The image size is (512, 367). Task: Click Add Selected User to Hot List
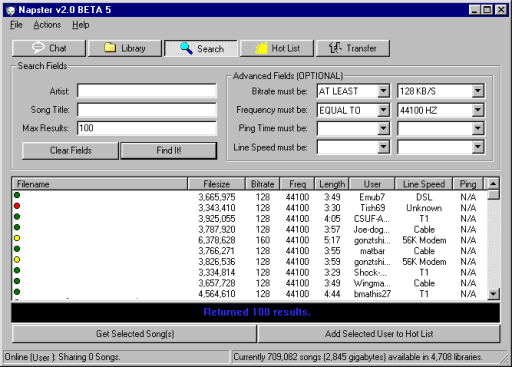pyautogui.click(x=379, y=334)
